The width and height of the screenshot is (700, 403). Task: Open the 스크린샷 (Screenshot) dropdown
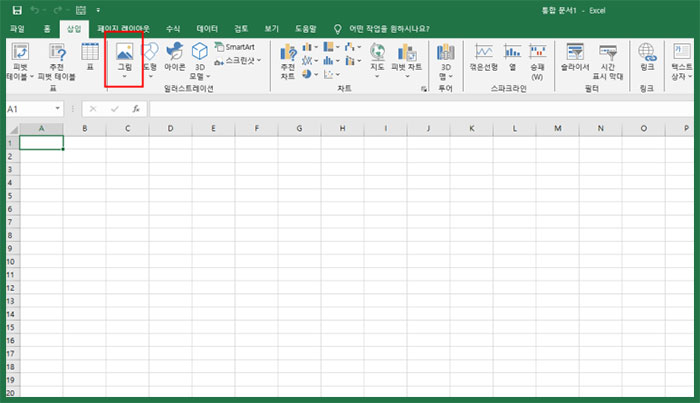(x=238, y=61)
